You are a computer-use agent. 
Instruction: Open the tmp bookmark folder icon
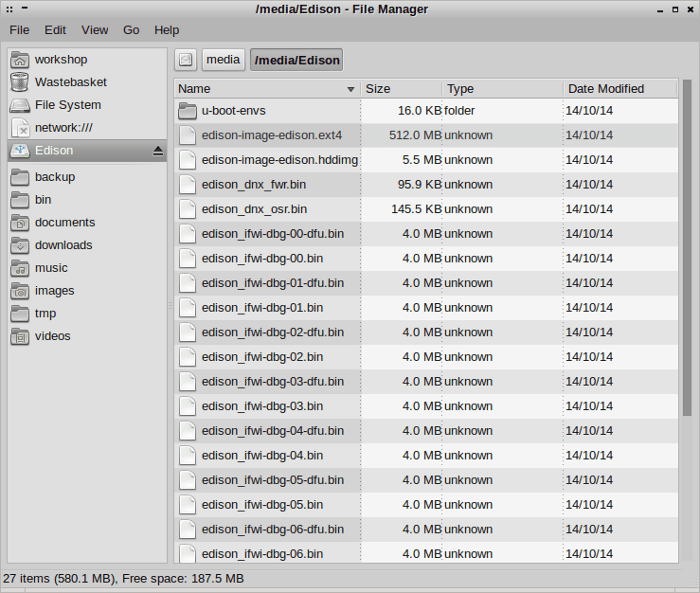point(20,313)
